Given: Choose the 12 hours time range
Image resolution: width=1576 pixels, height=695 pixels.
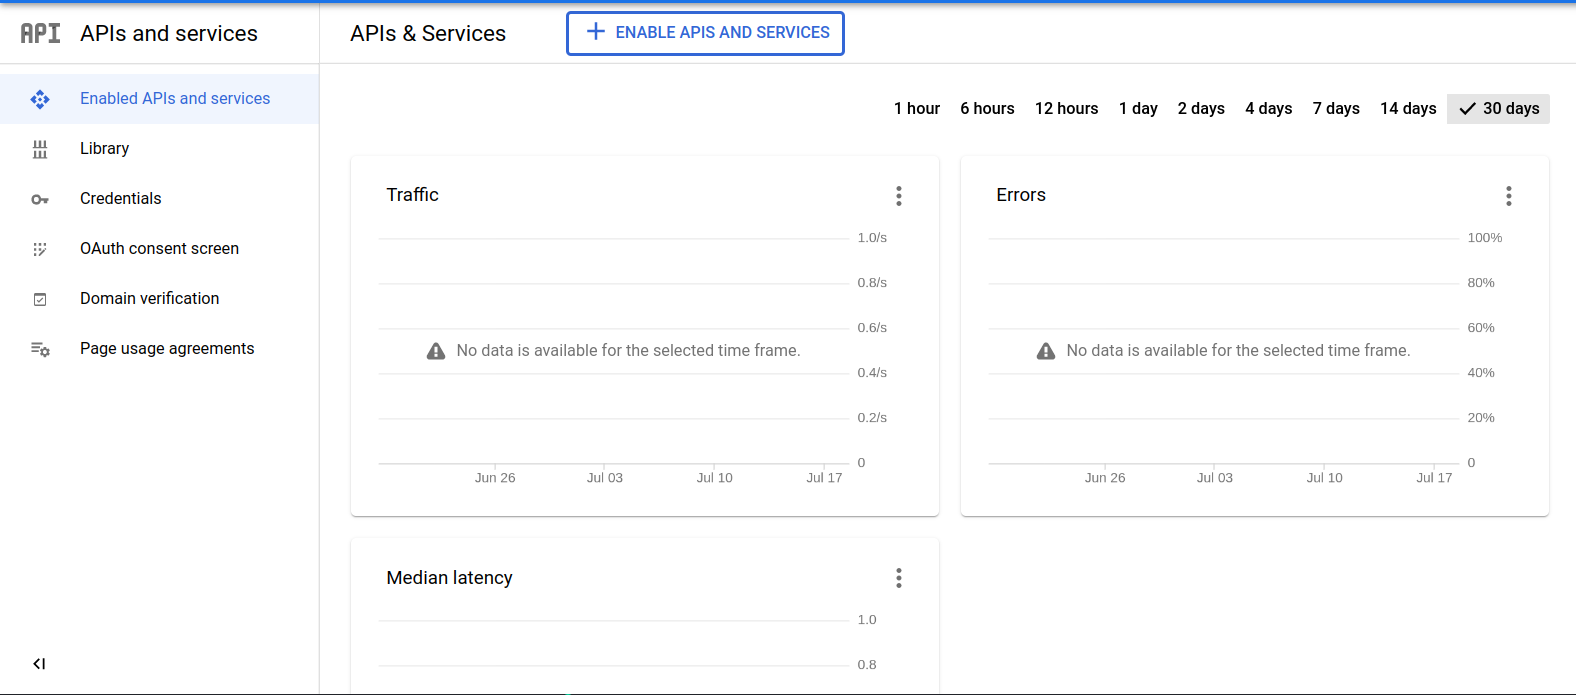Looking at the screenshot, I should (x=1066, y=109).
